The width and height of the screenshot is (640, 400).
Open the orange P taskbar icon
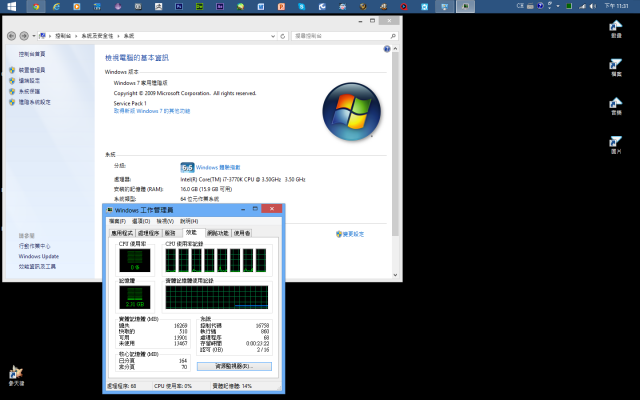281,6
